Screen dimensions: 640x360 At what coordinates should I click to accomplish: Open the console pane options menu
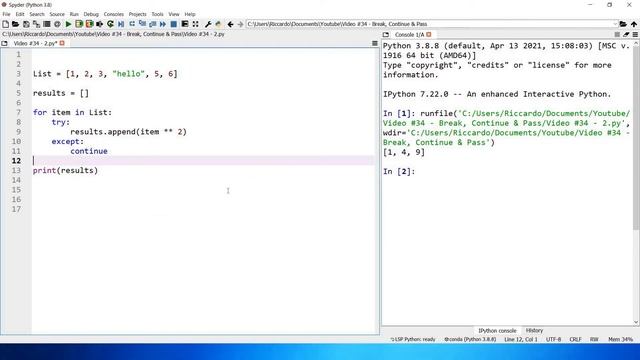click(635, 35)
